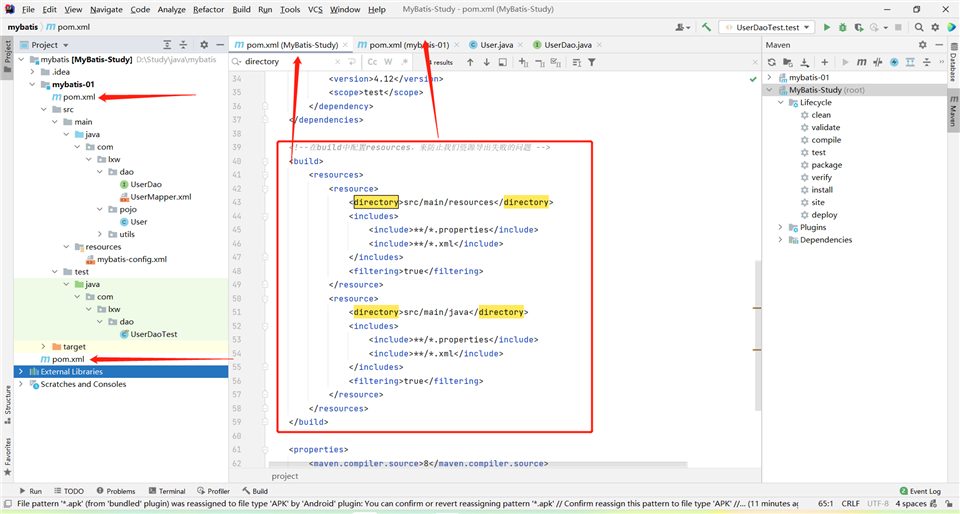This screenshot has height=514, width=960.
Task: Collapse the Lifecycle node in Maven
Action: click(x=781, y=102)
